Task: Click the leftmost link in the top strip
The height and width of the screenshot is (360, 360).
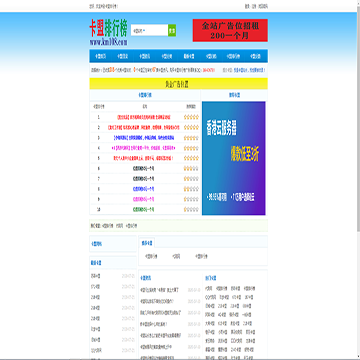Action: tap(91, 6)
